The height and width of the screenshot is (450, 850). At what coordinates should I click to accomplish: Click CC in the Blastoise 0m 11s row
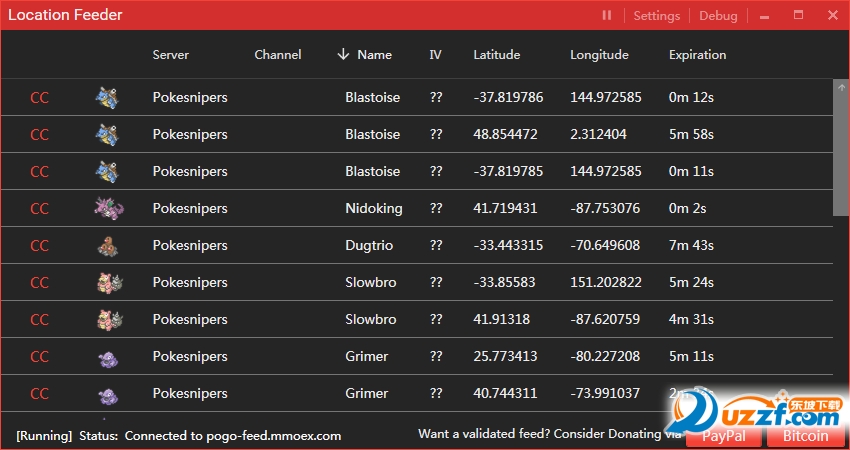click(39, 171)
